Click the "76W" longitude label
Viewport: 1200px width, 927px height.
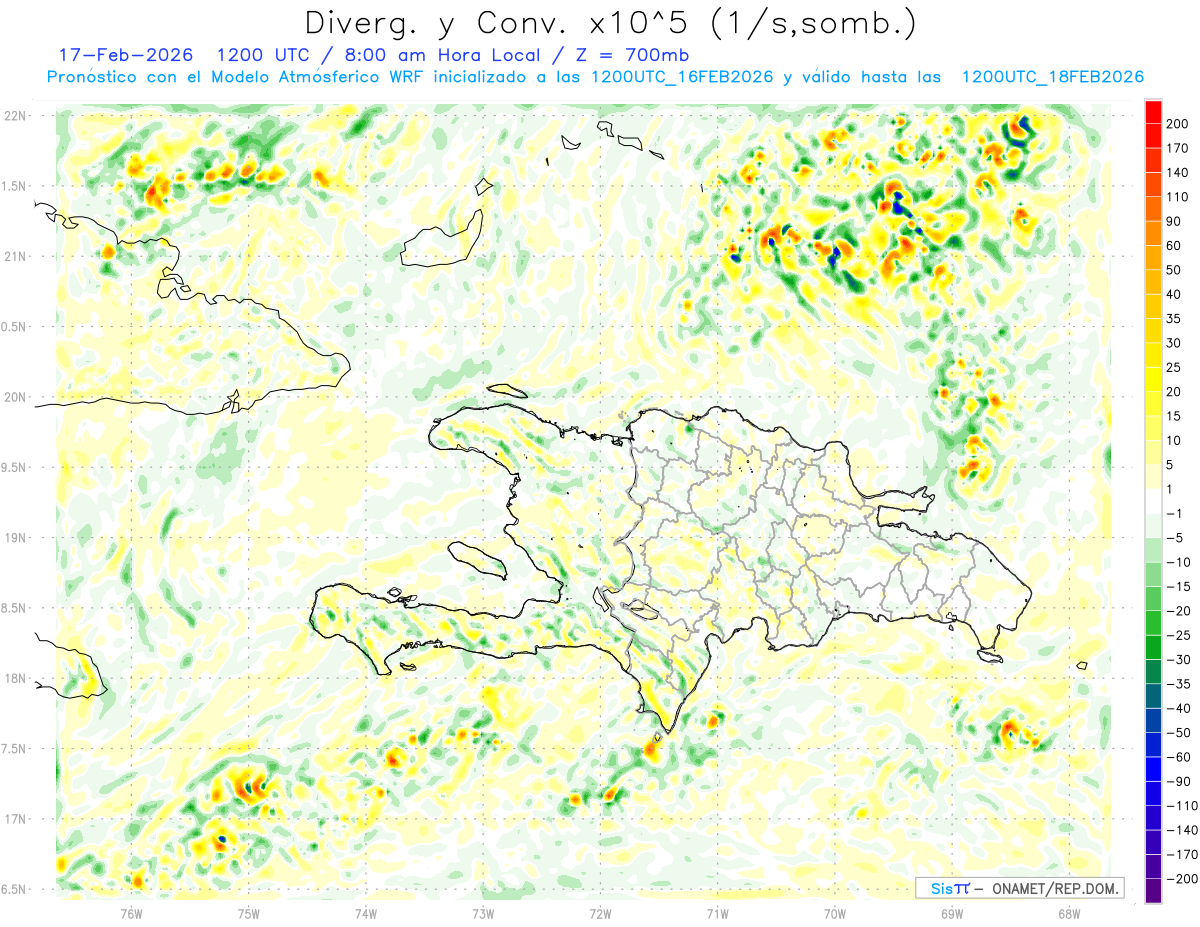131,914
